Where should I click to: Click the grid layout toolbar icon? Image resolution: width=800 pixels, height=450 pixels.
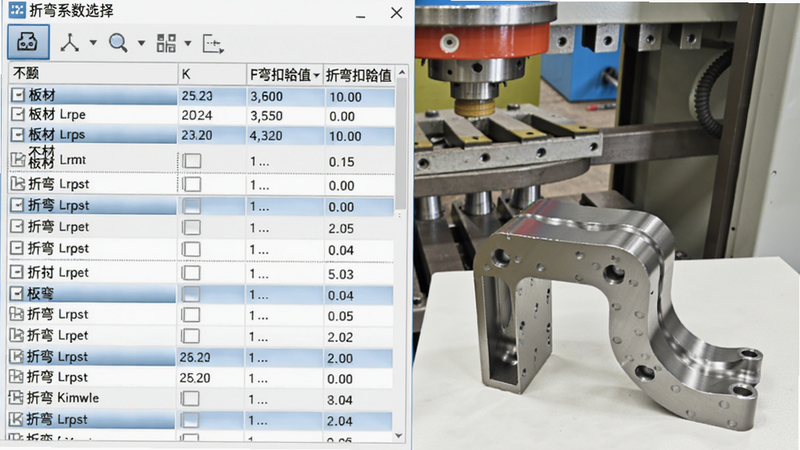click(x=166, y=43)
